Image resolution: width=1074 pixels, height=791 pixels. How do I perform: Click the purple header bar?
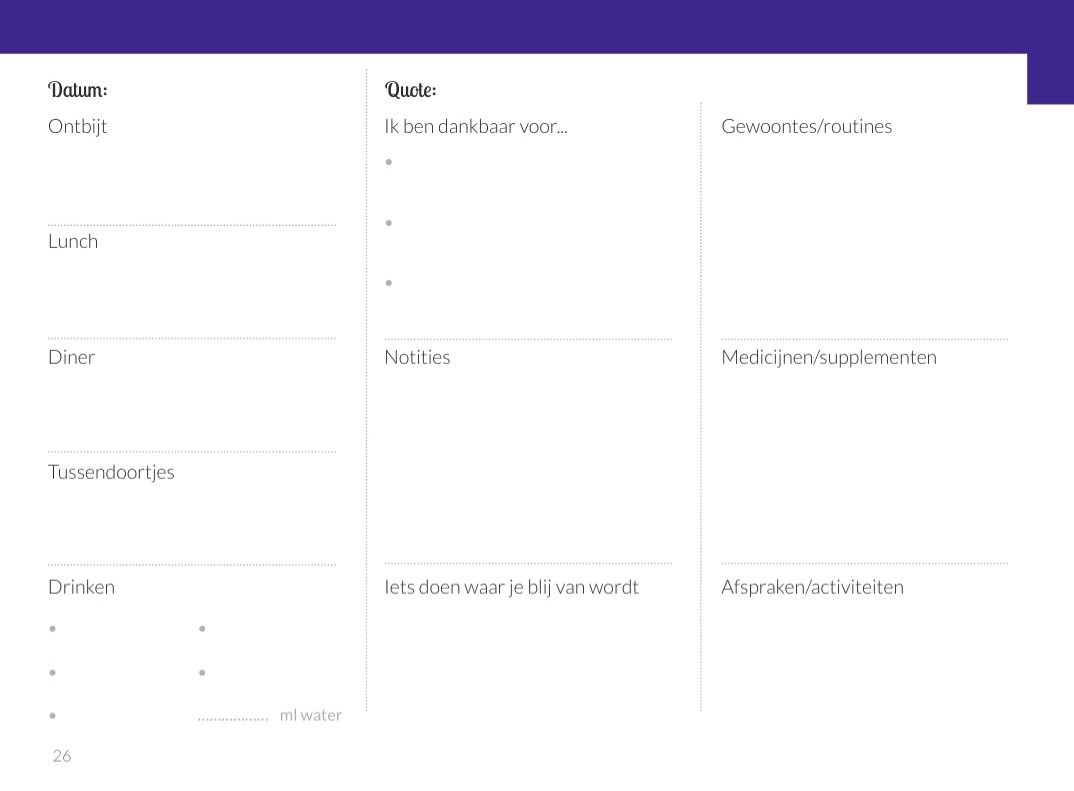click(514, 27)
